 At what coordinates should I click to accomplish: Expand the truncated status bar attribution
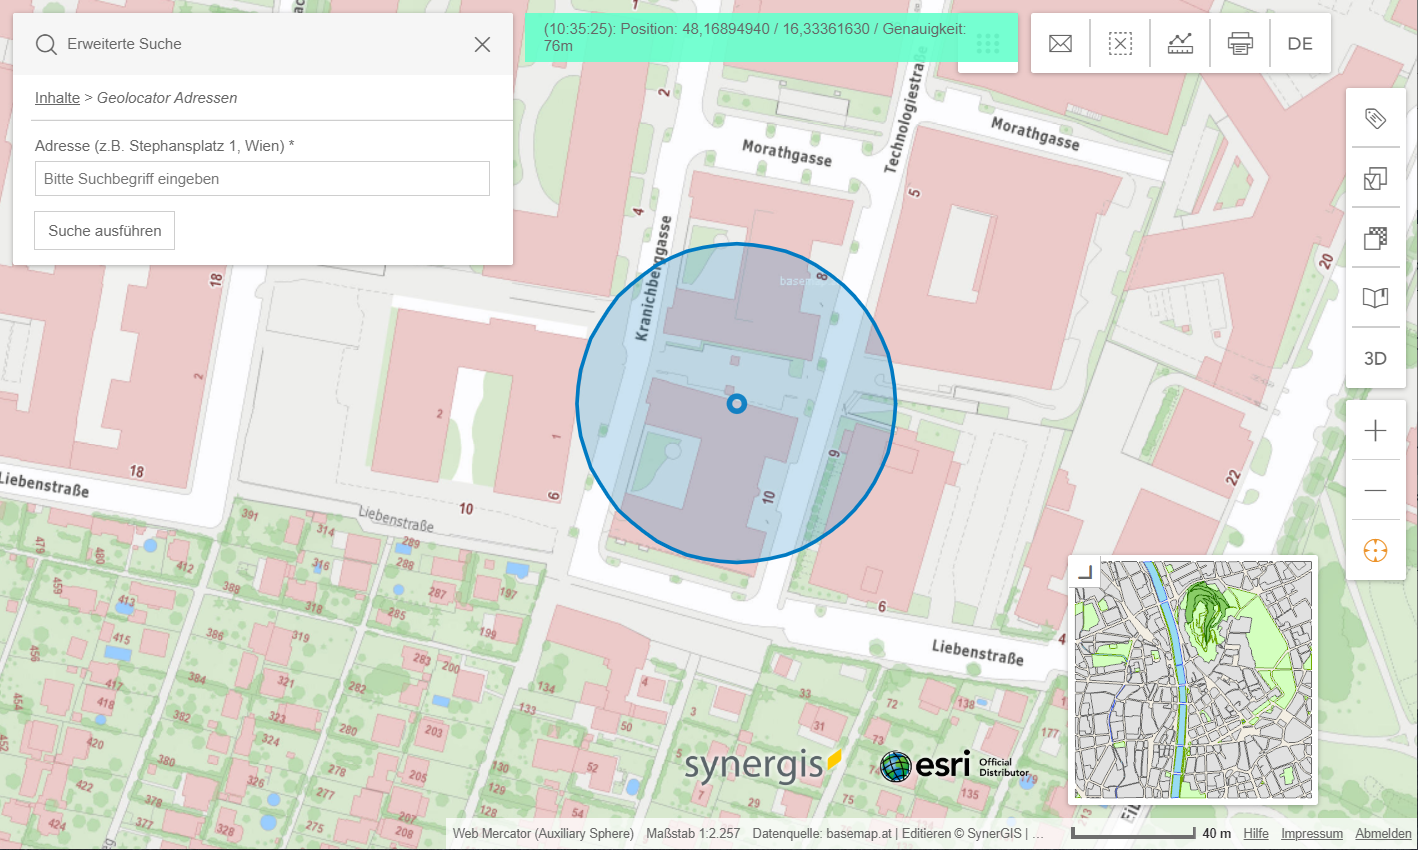(x=1038, y=833)
